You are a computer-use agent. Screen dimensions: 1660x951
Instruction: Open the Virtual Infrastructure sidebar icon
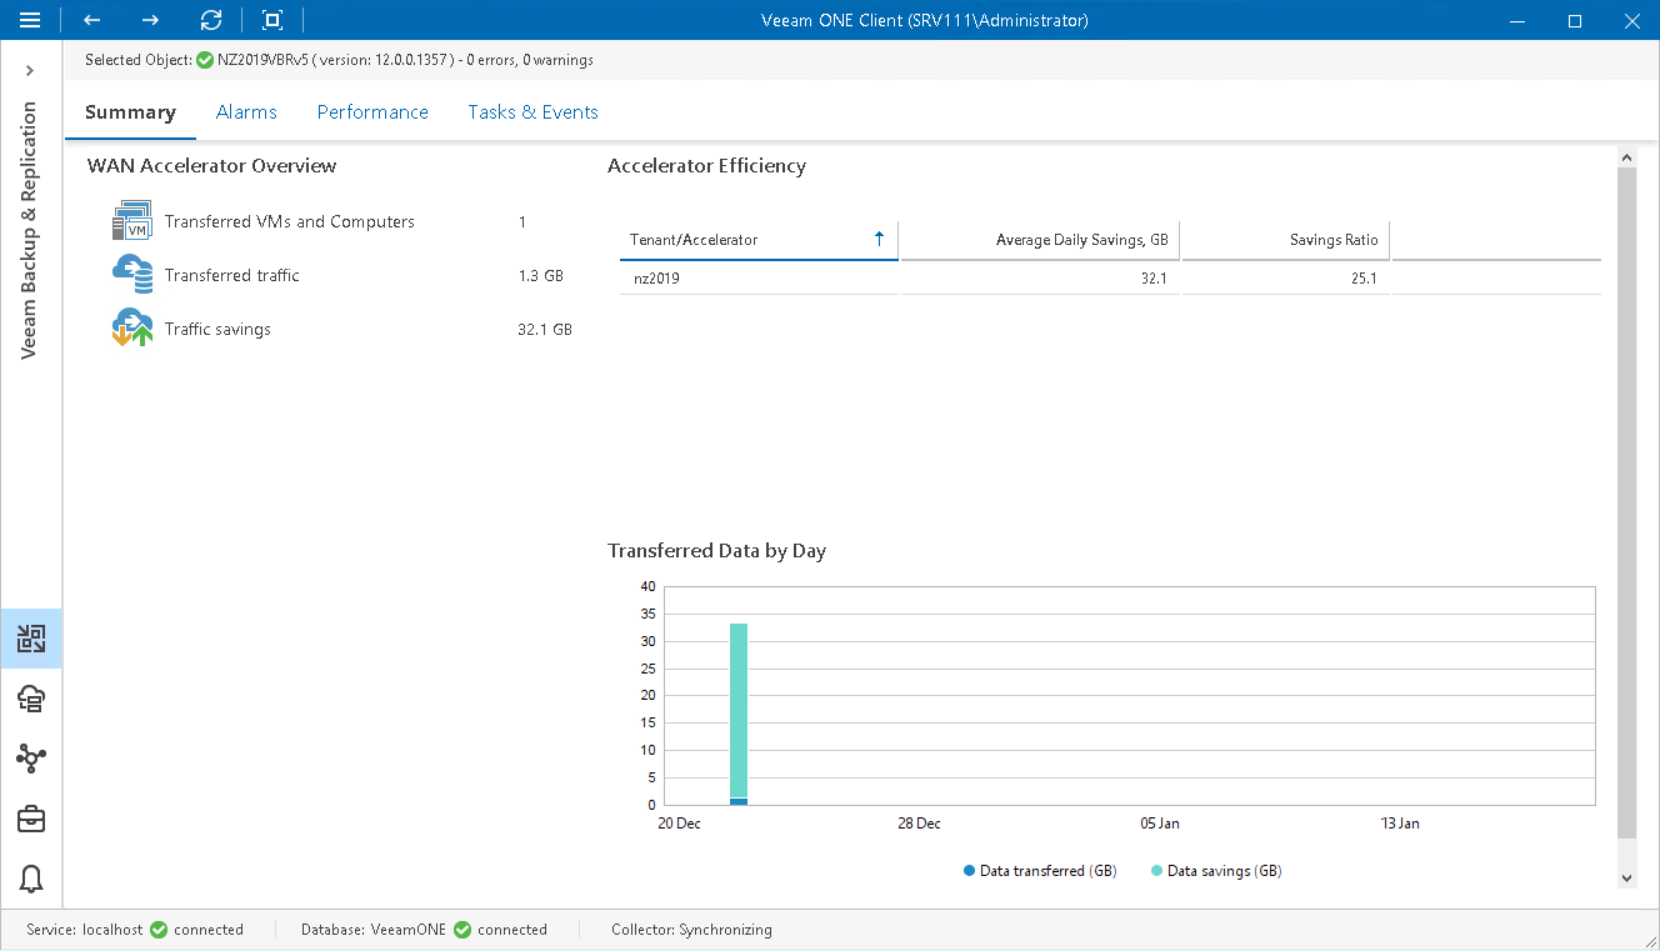tap(31, 698)
